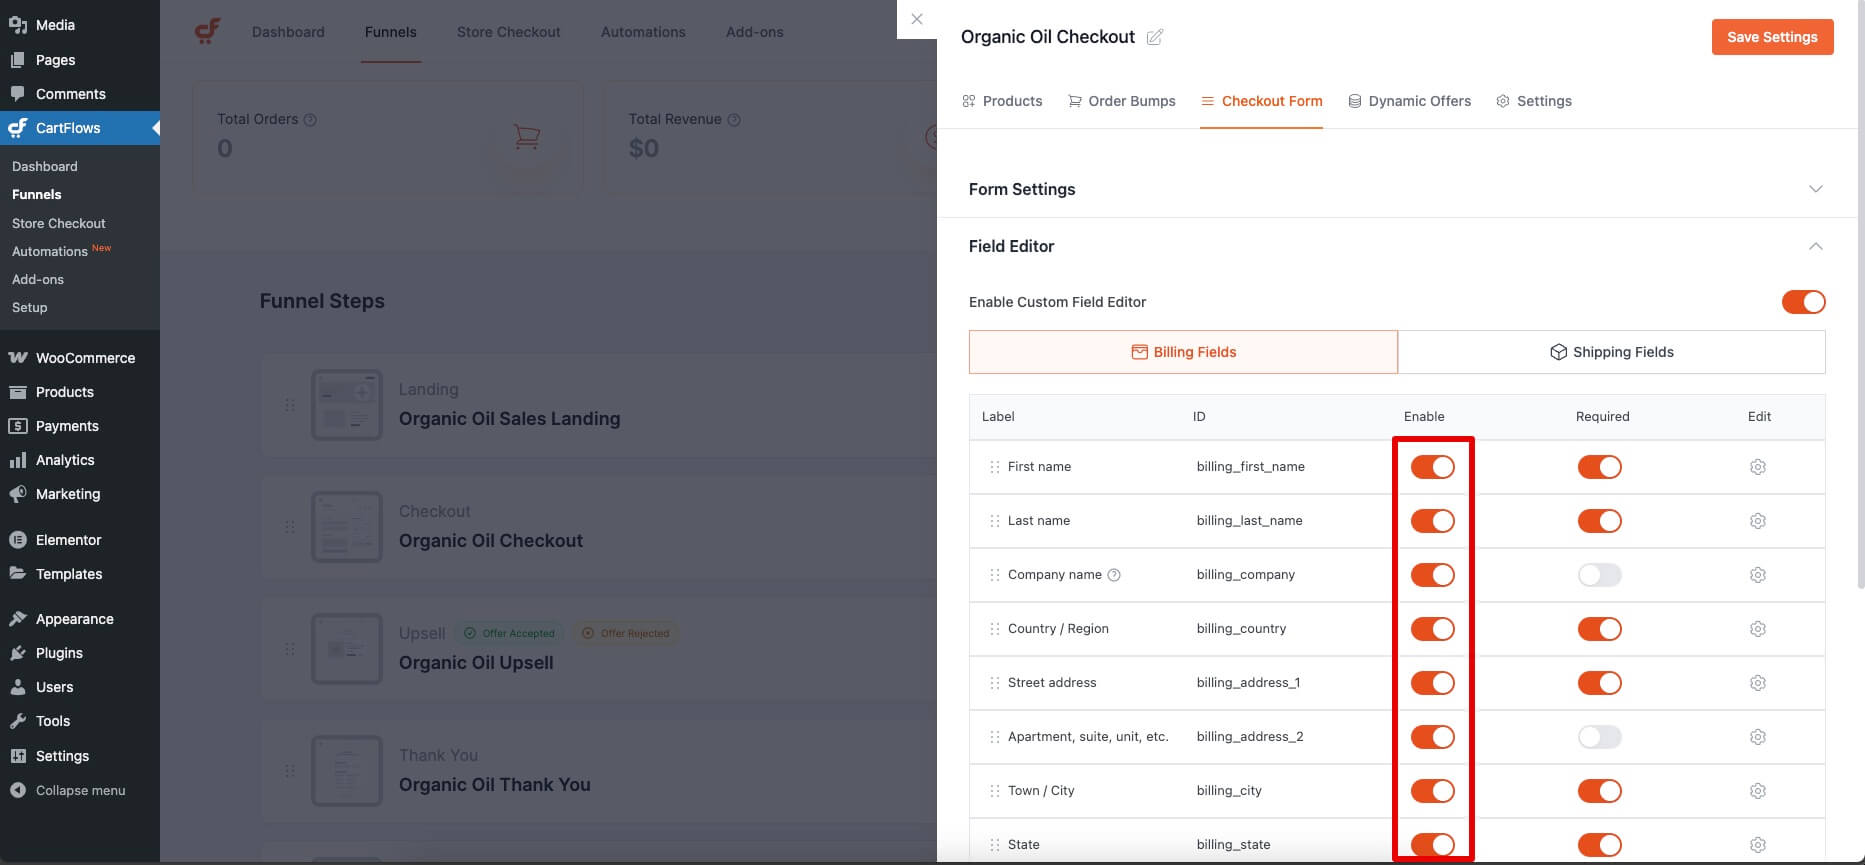1865x865 pixels.
Task: Open gear settings for Last name field
Action: pos(1758,521)
